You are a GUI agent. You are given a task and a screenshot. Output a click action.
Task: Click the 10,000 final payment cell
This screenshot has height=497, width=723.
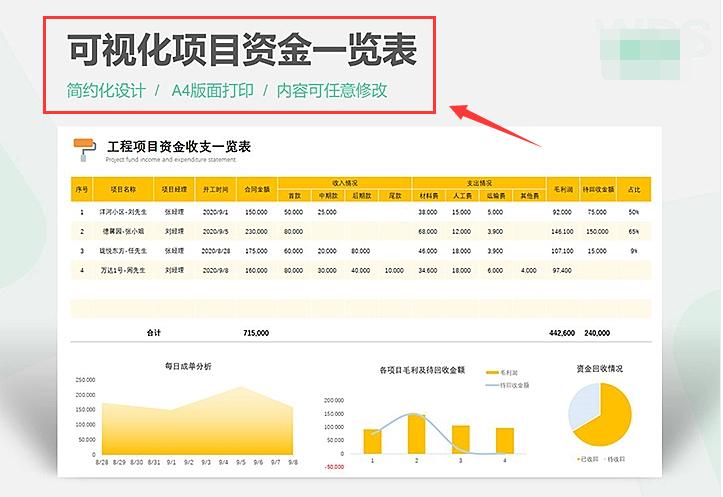394,270
